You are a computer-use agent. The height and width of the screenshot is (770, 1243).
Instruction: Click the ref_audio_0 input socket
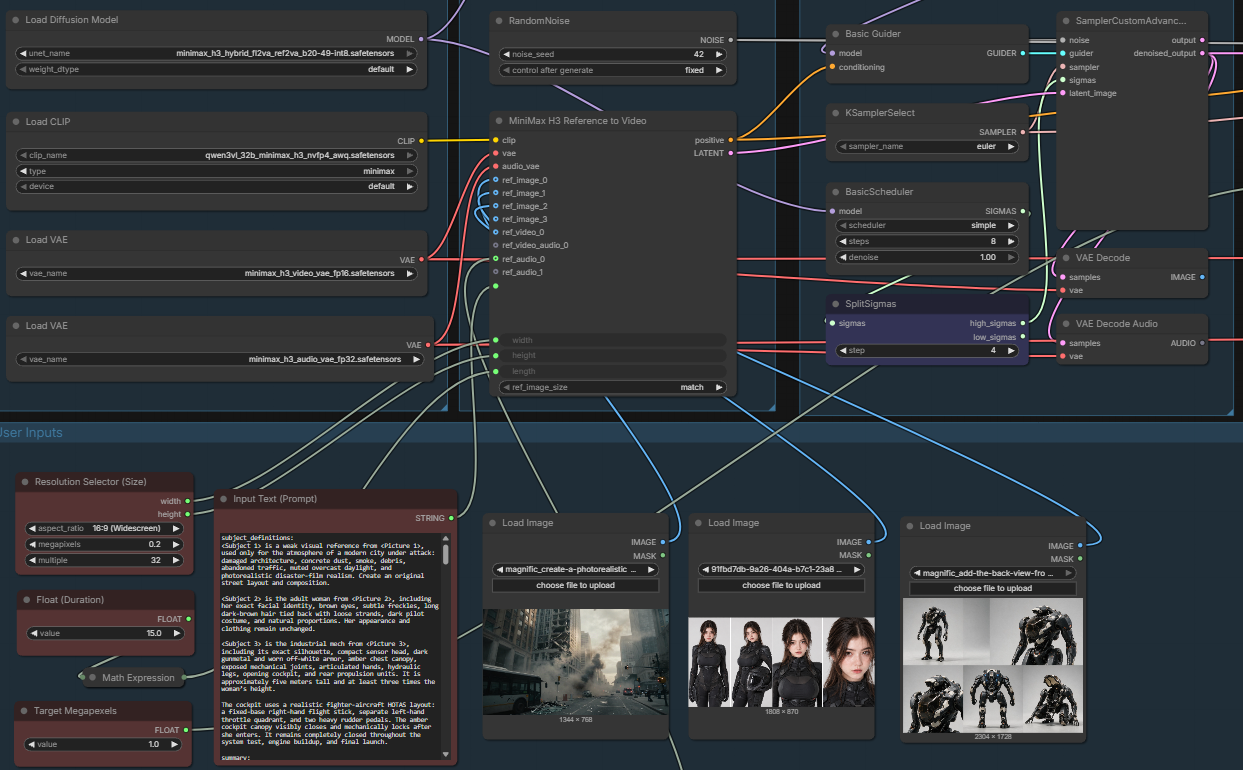[495, 259]
